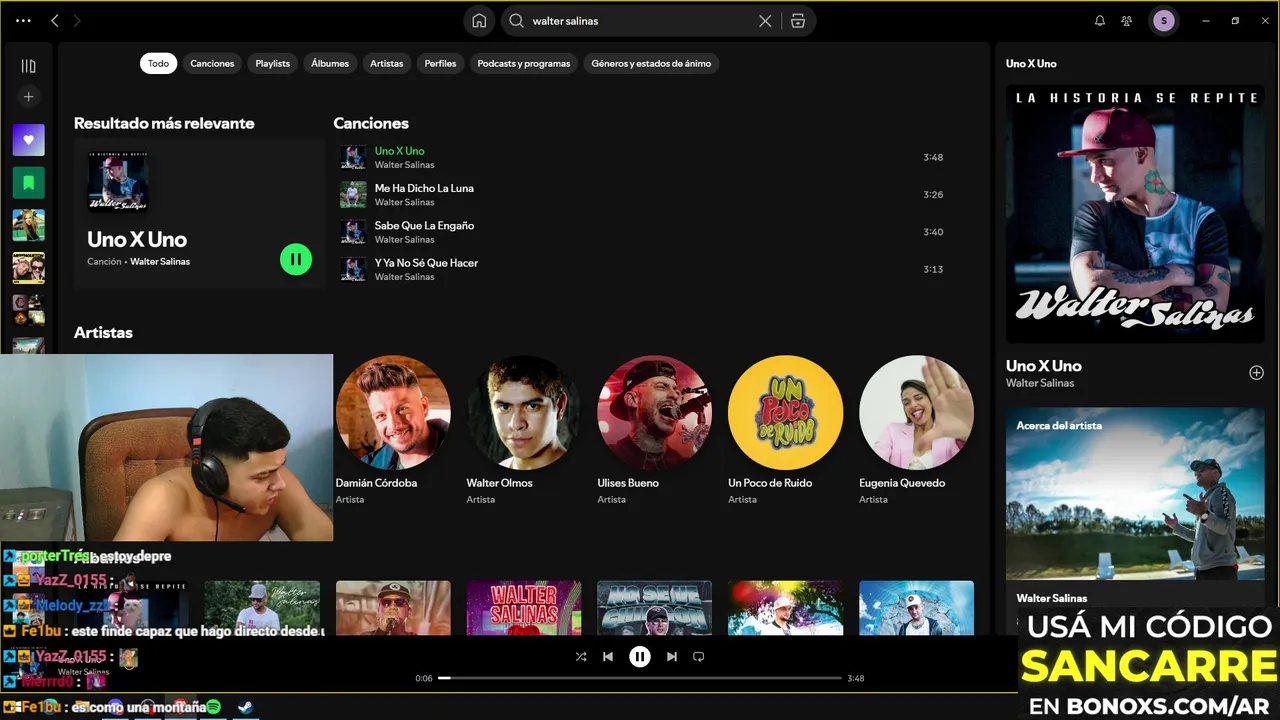Viewport: 1280px width, 720px height.
Task: Select the Artistas filter chip
Action: (387, 63)
